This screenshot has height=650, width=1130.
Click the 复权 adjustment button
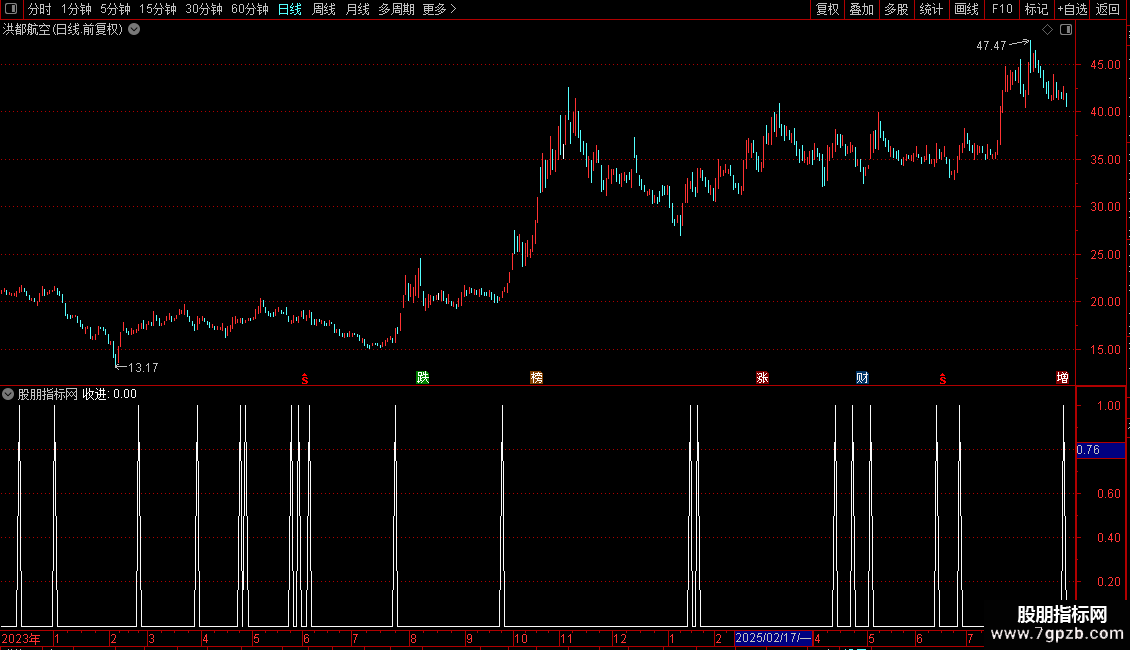[827, 9]
